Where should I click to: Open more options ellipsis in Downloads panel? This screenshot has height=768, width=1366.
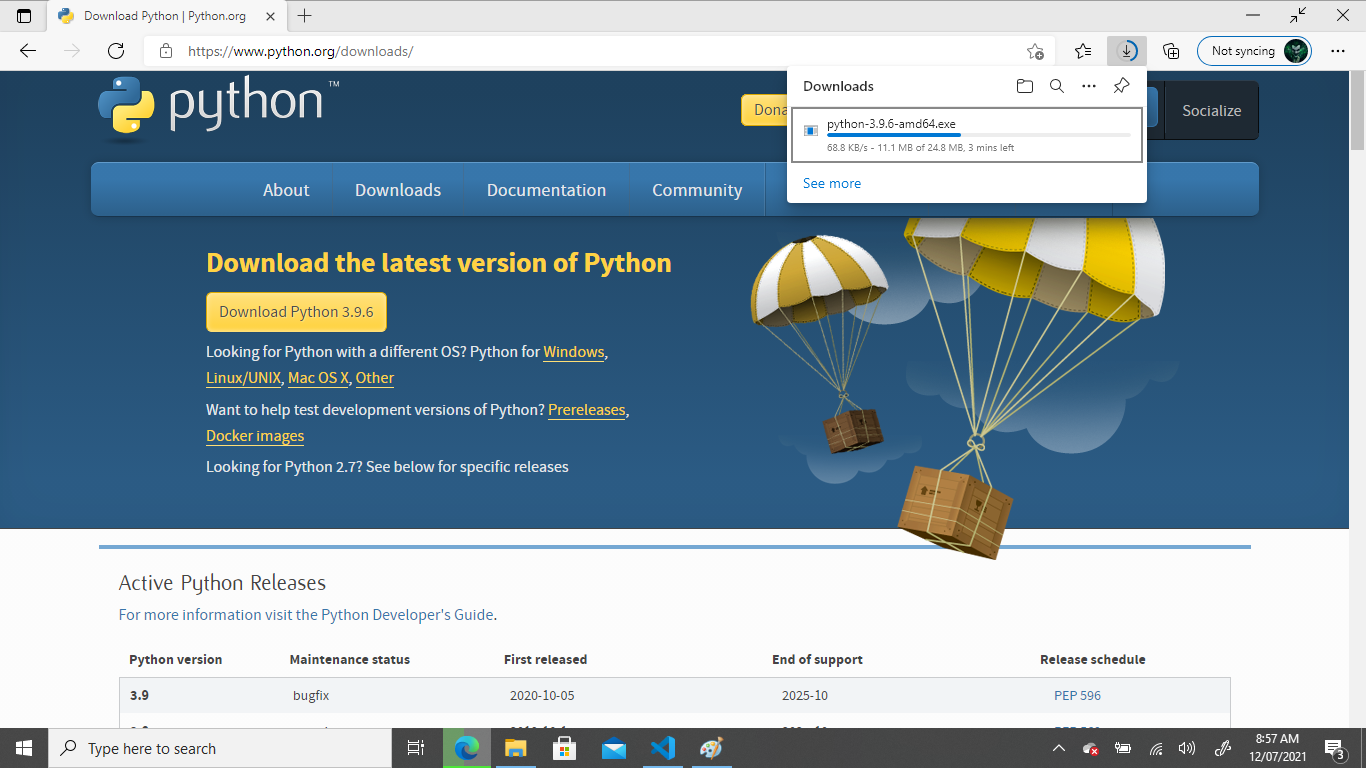pos(1089,86)
